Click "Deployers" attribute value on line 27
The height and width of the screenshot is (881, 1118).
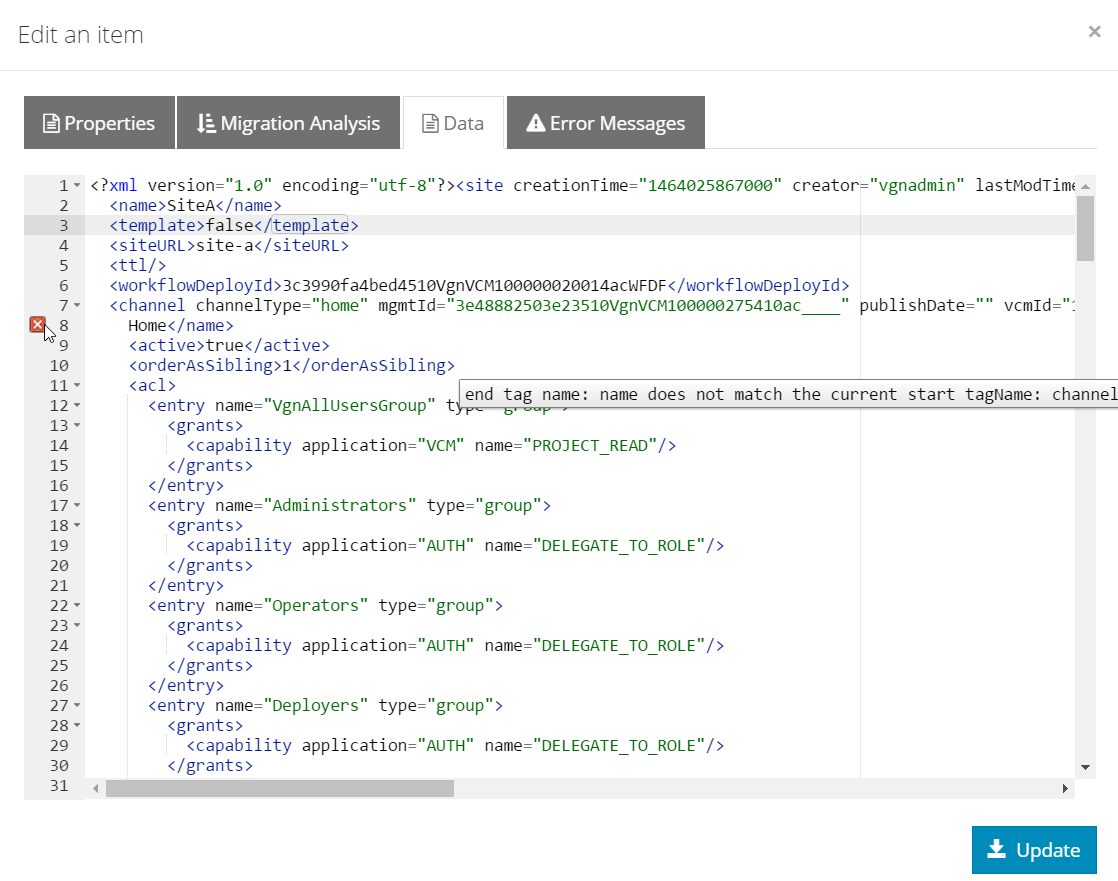(x=316, y=705)
